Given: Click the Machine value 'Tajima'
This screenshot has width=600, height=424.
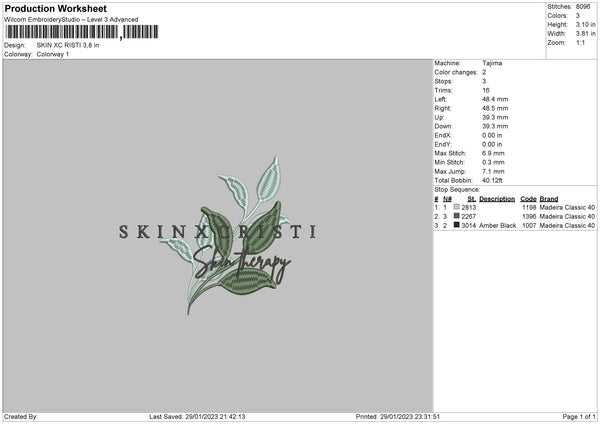Looking at the screenshot, I should coord(492,63).
